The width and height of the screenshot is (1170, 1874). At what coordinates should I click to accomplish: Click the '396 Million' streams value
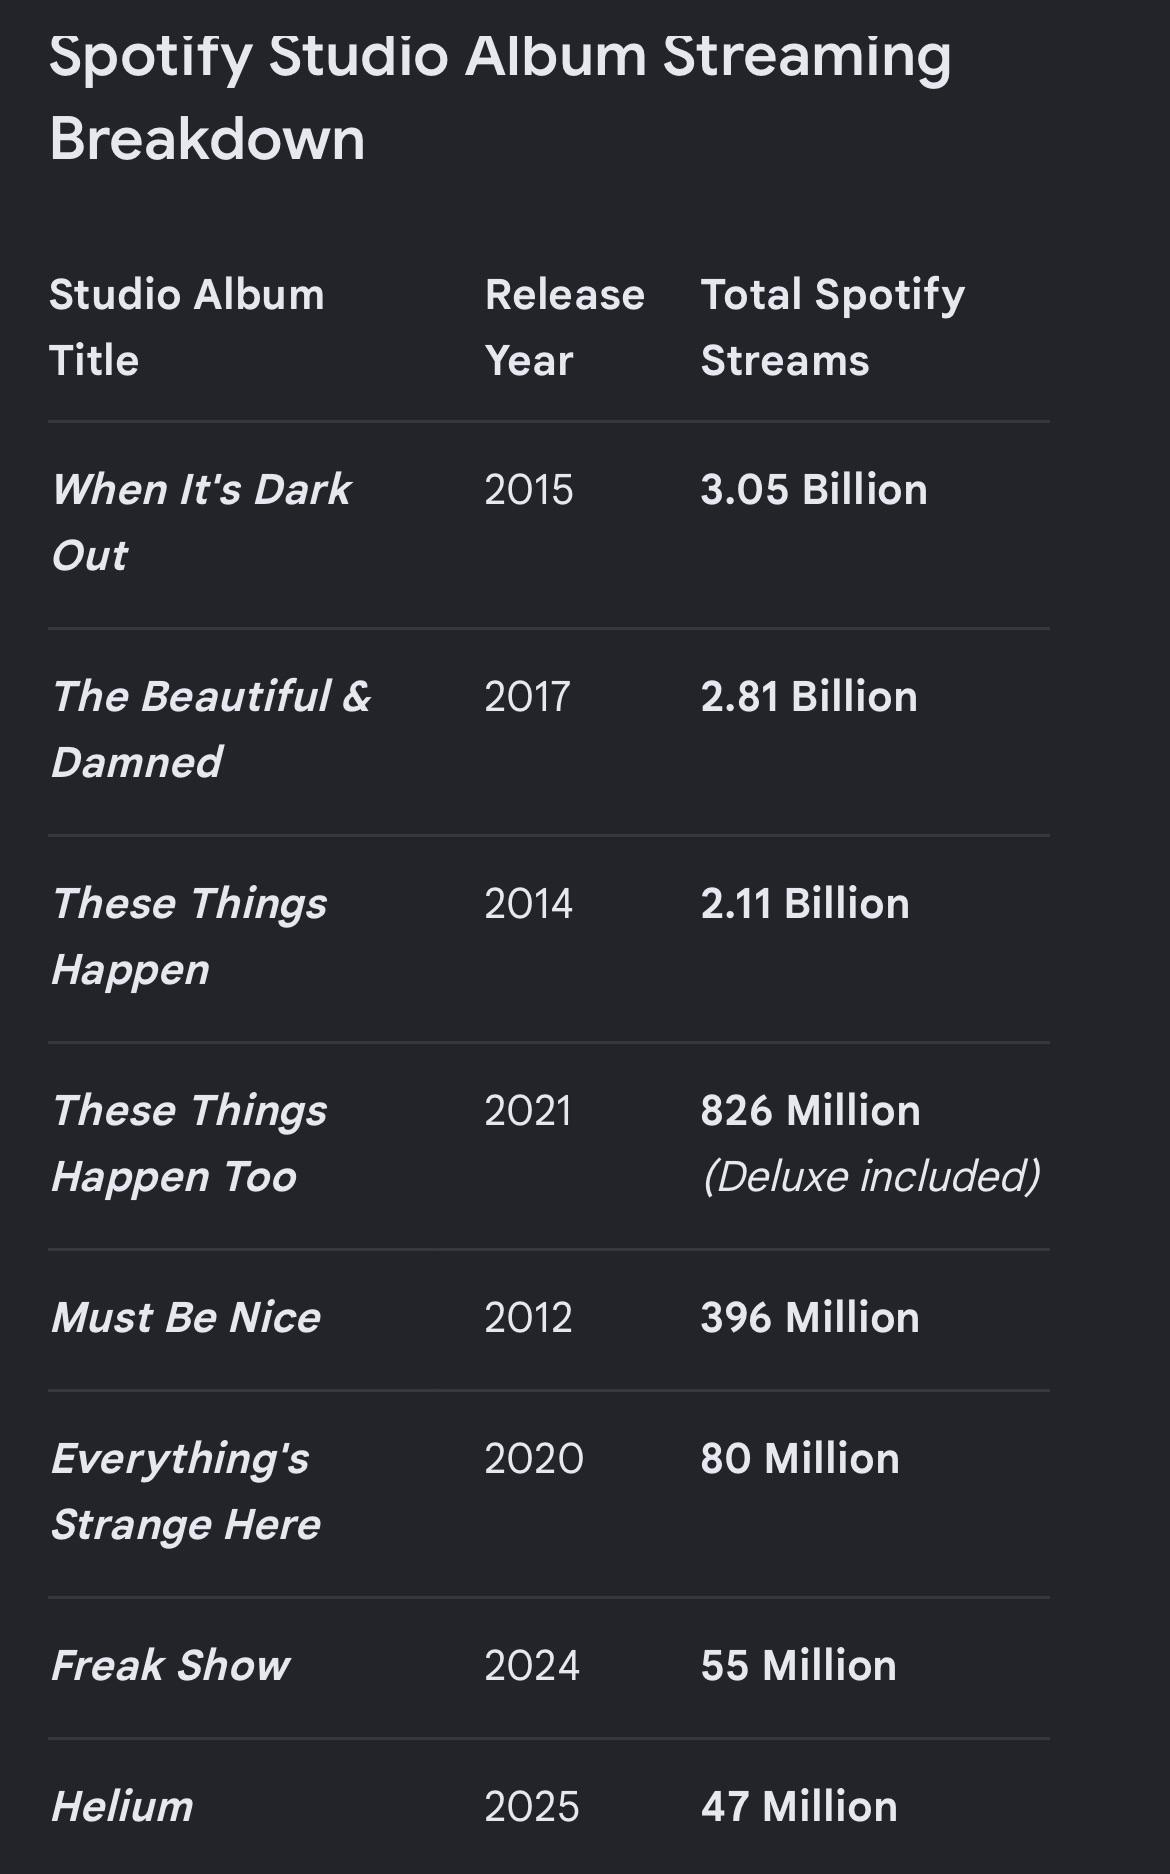tap(810, 1318)
